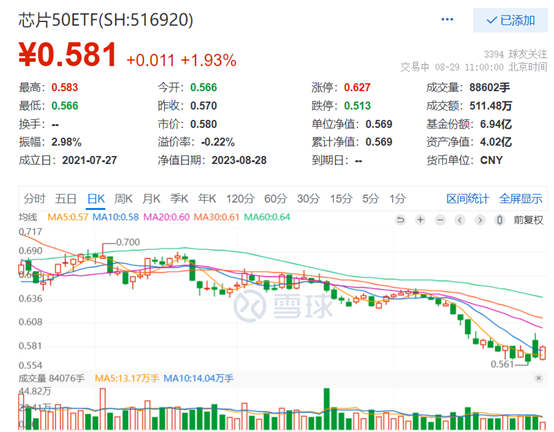Click the 资产净值 value 4.02亿
Screen dimensions: 554x432
pyautogui.click(x=496, y=142)
